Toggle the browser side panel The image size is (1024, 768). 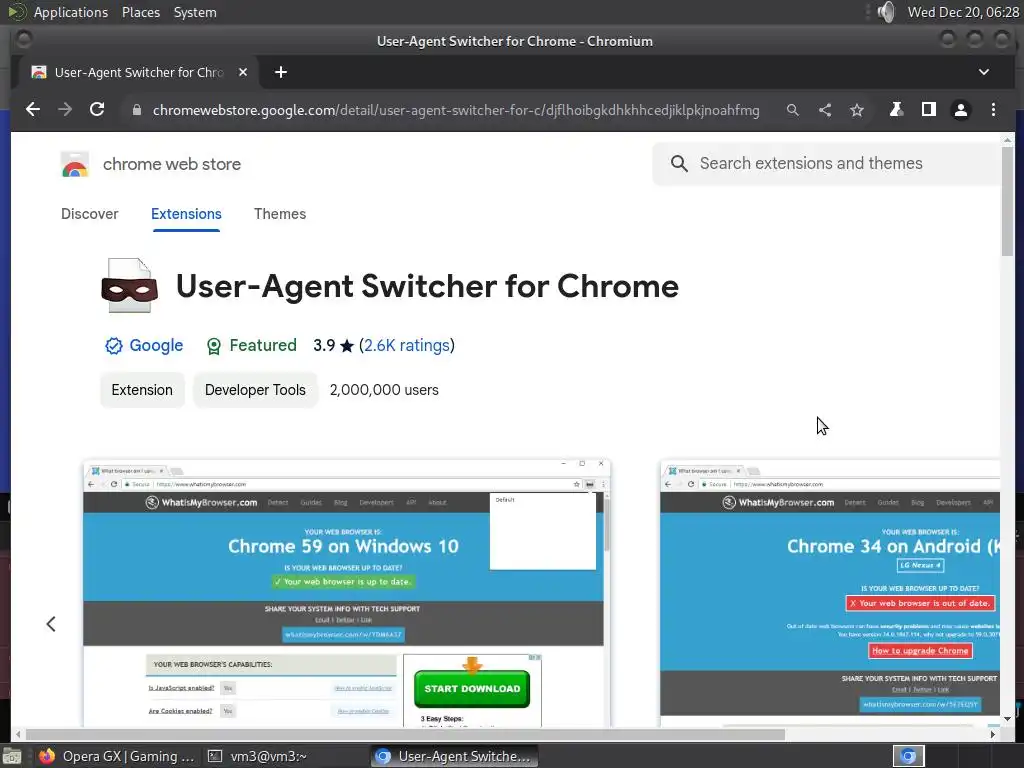(x=928, y=110)
